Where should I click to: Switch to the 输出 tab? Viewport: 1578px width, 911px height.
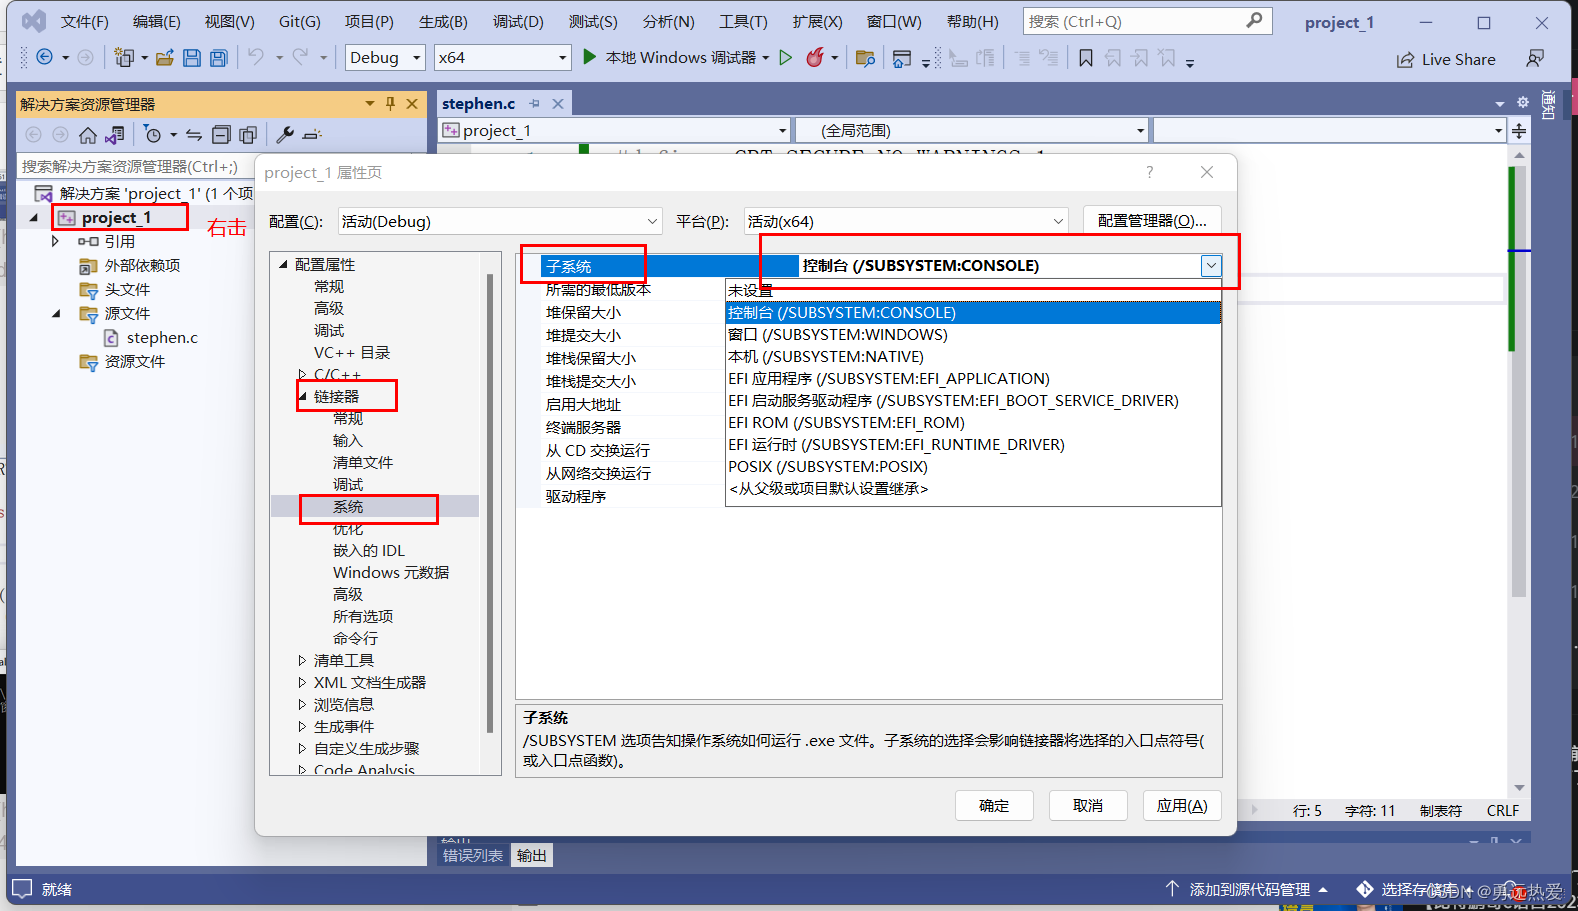(532, 855)
